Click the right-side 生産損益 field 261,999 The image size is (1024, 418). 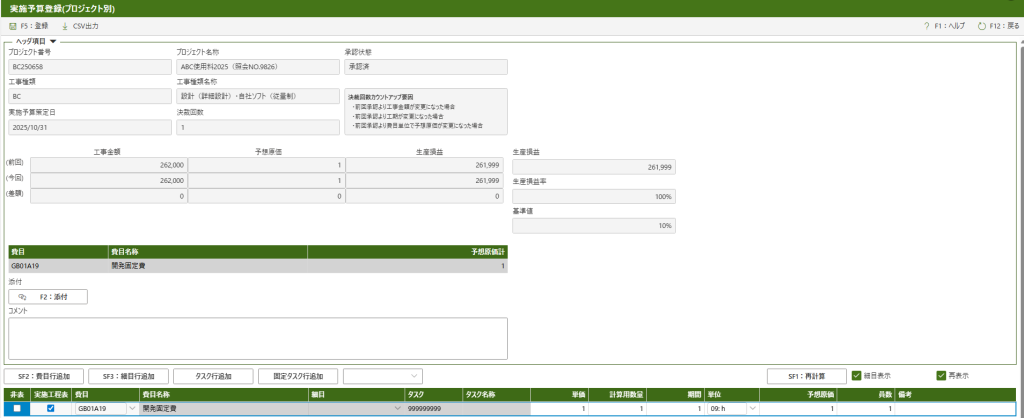coord(594,167)
